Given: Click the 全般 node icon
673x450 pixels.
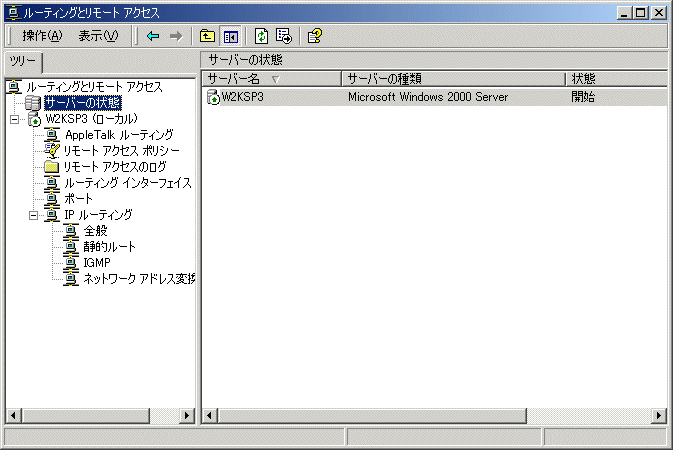Looking at the screenshot, I should pos(71,231).
